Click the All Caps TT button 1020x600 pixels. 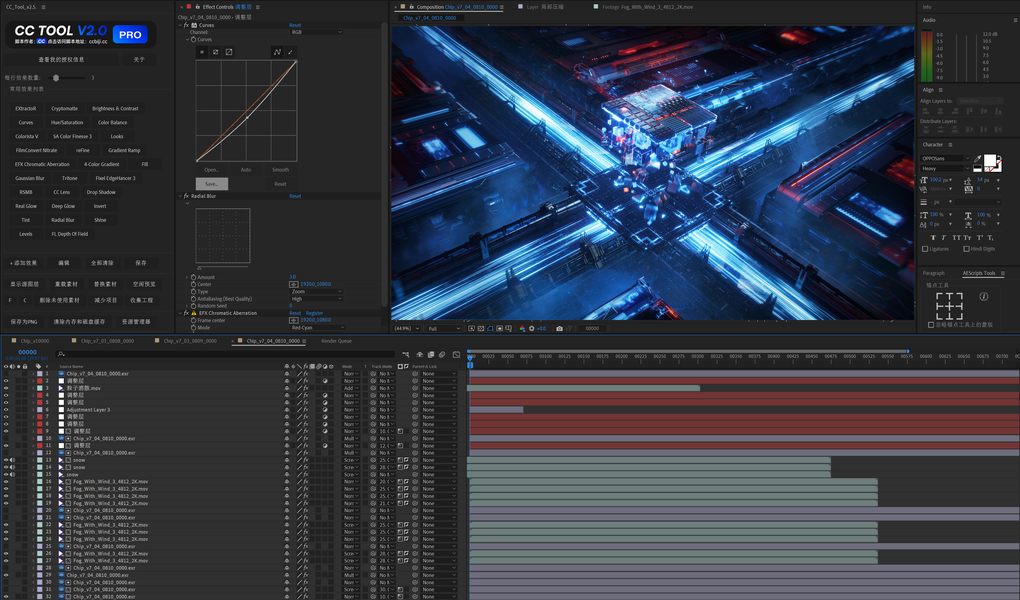[x=956, y=238]
